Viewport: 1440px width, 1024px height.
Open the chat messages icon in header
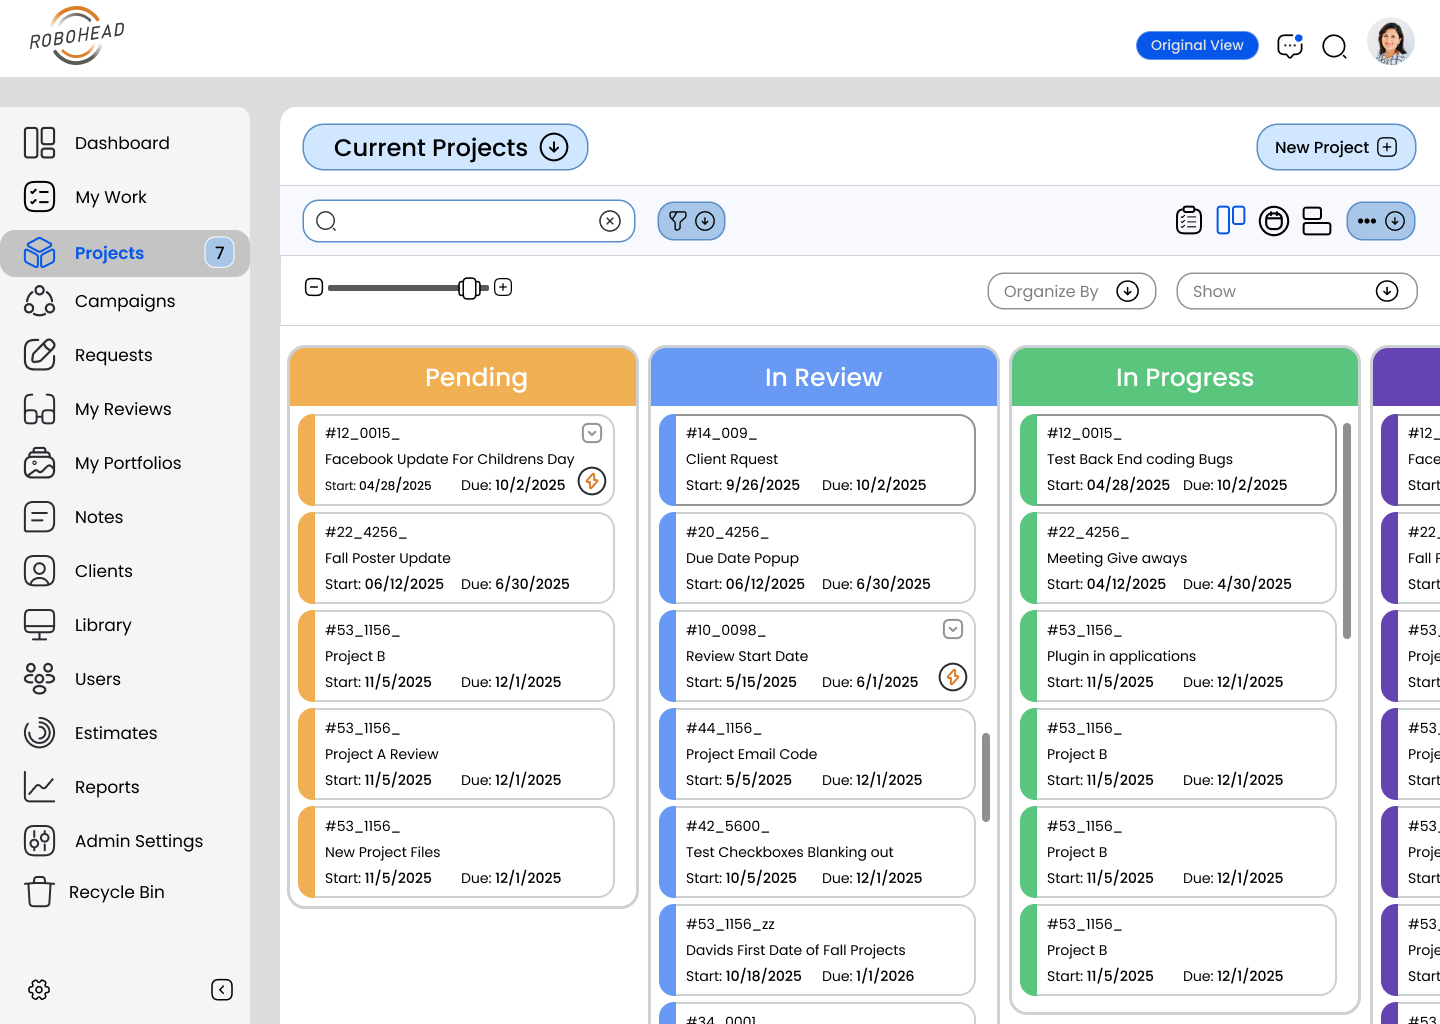point(1290,45)
